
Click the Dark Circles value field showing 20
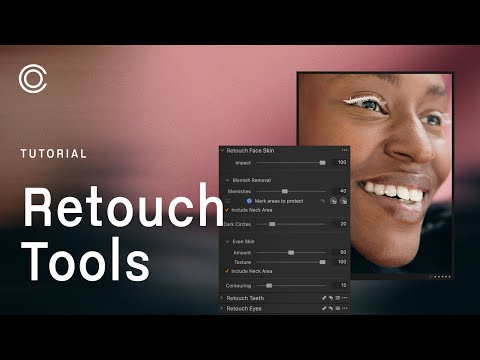pos(340,224)
